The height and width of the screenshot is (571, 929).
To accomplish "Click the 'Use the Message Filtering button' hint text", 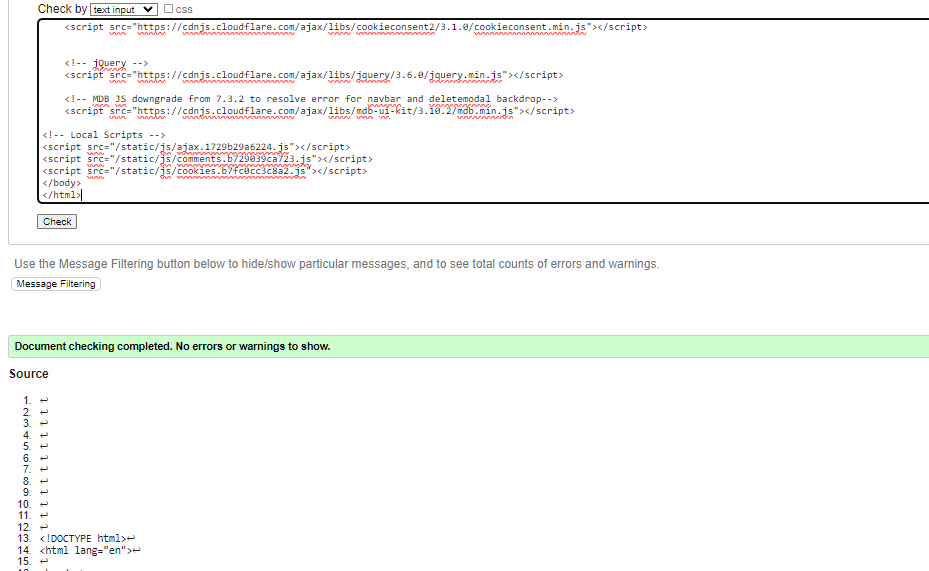I will pyautogui.click(x=337, y=264).
